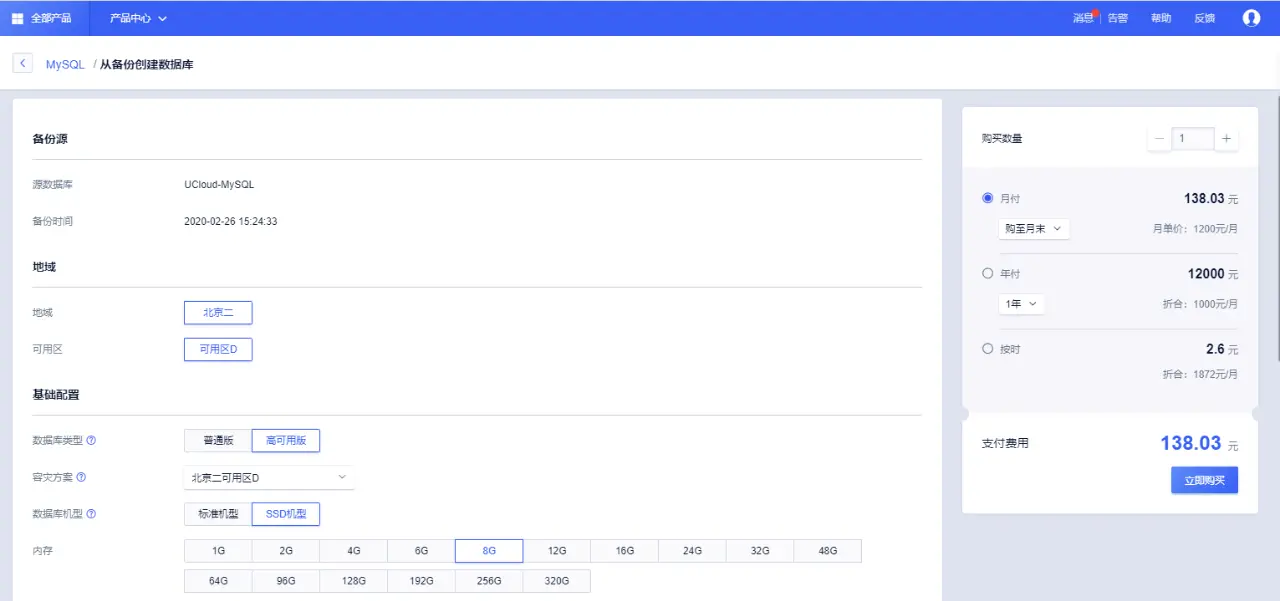
Task: Open the 1年 duration dropdown
Action: [x=1021, y=303]
